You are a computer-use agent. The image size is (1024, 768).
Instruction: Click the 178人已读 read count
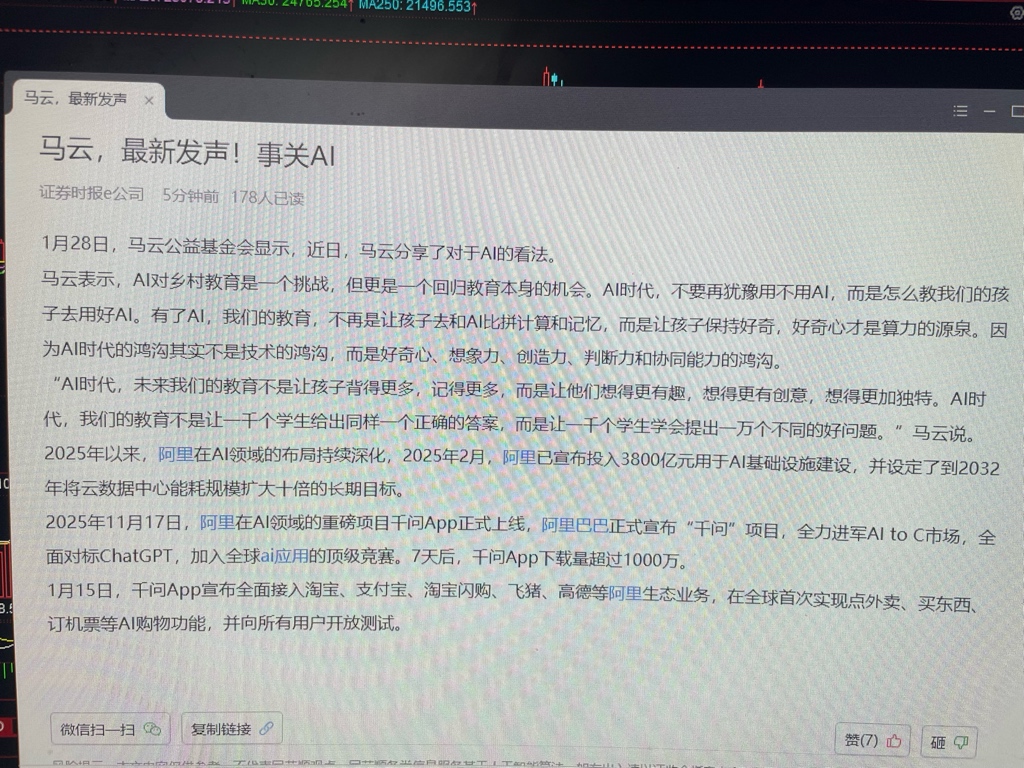pos(267,197)
